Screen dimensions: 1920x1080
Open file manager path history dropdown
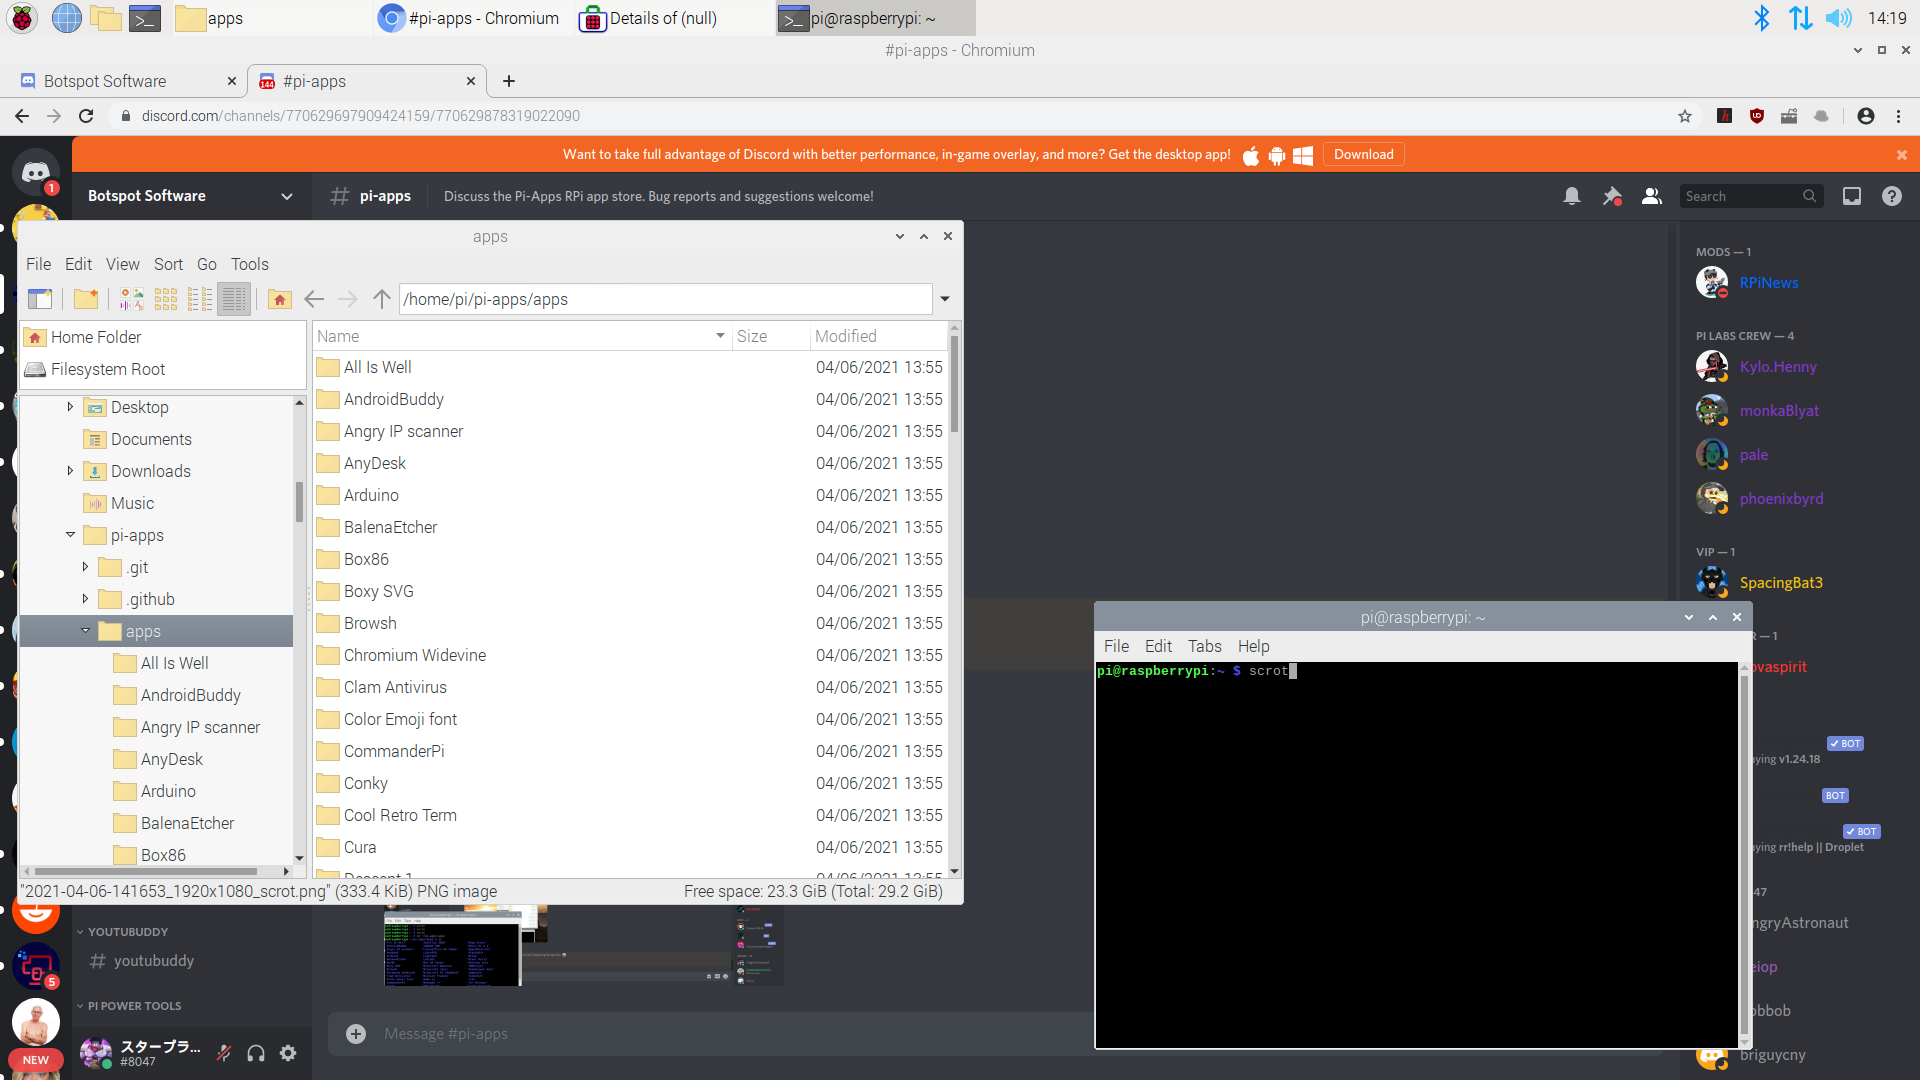(x=945, y=299)
